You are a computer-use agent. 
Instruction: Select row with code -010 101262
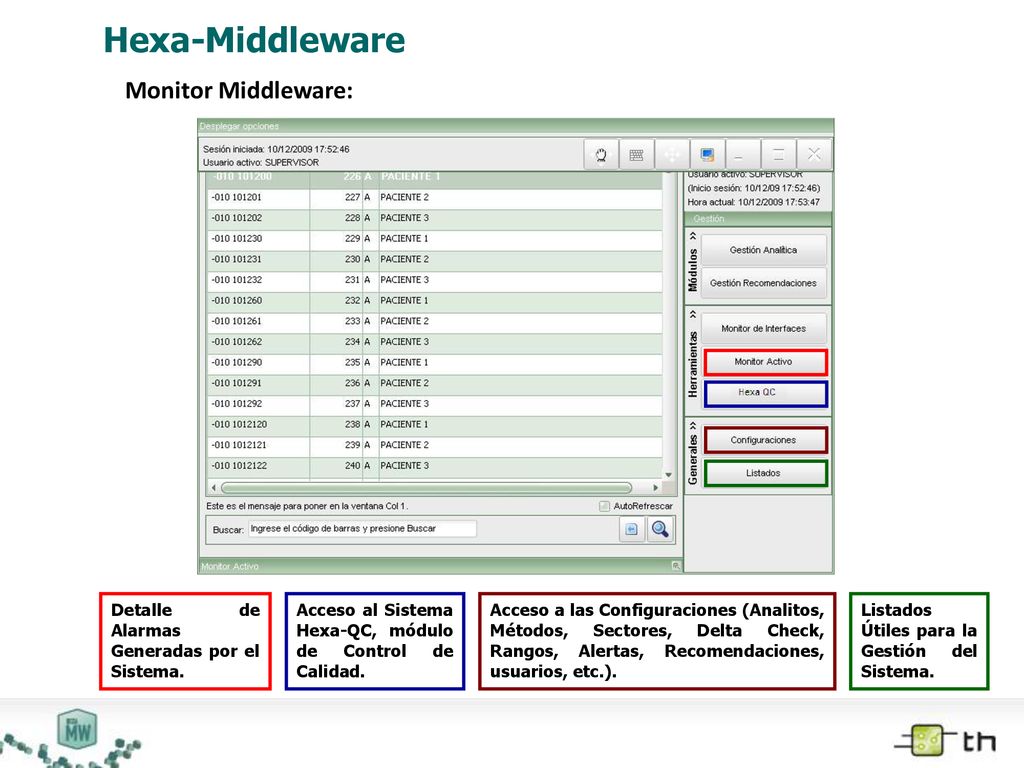point(435,342)
